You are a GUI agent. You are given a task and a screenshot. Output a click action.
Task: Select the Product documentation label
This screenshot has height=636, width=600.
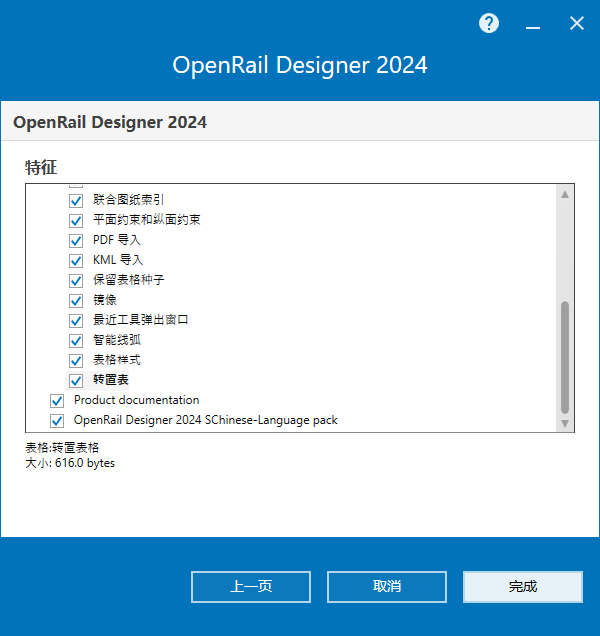136,400
